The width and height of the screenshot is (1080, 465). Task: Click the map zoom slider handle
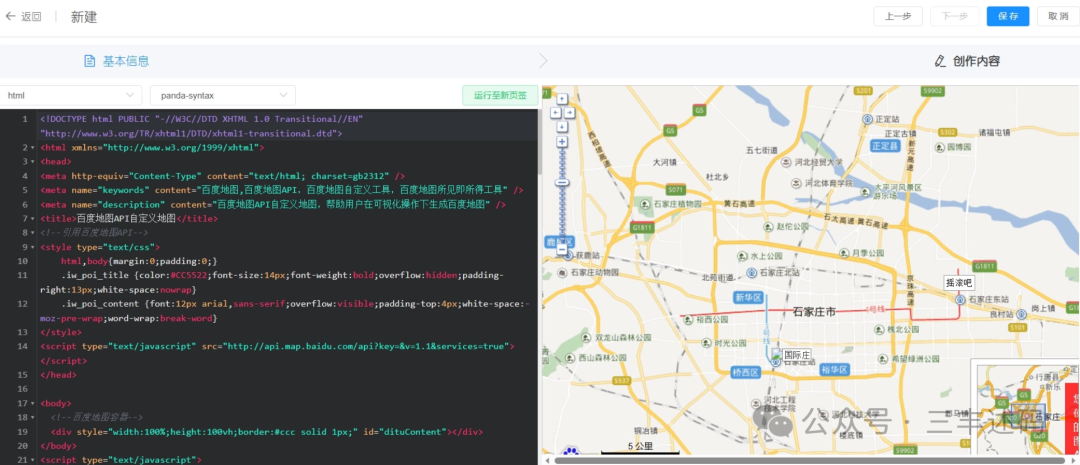(562, 183)
